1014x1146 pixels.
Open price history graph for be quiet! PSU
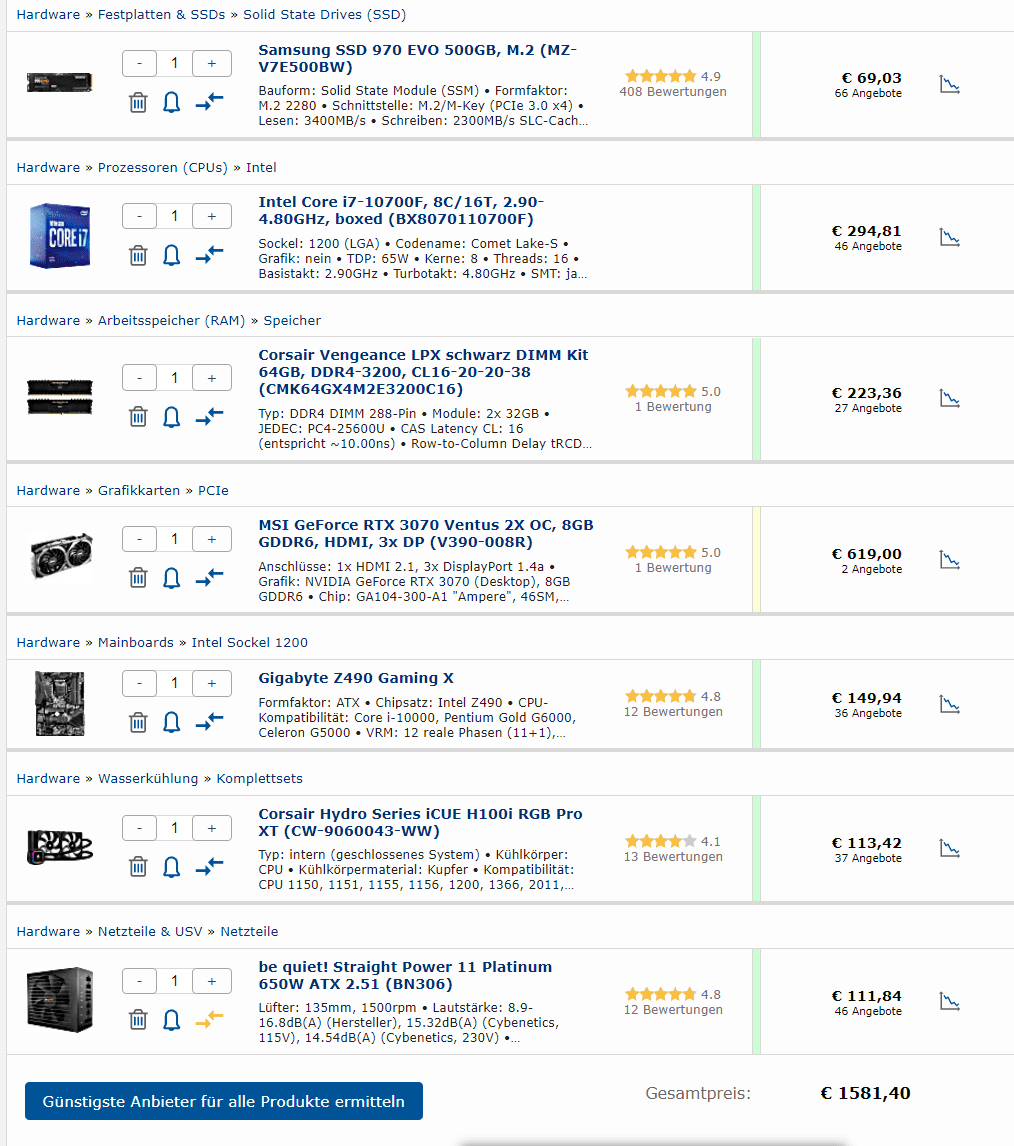[x=950, y=1001]
